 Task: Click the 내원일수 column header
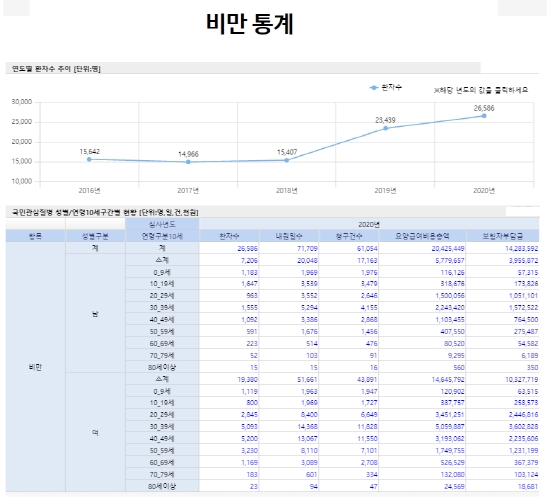click(x=289, y=236)
